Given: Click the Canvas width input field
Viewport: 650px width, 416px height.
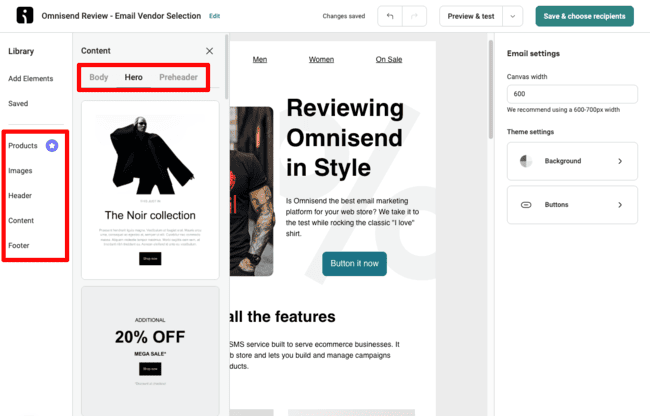Looking at the screenshot, I should pos(572,94).
